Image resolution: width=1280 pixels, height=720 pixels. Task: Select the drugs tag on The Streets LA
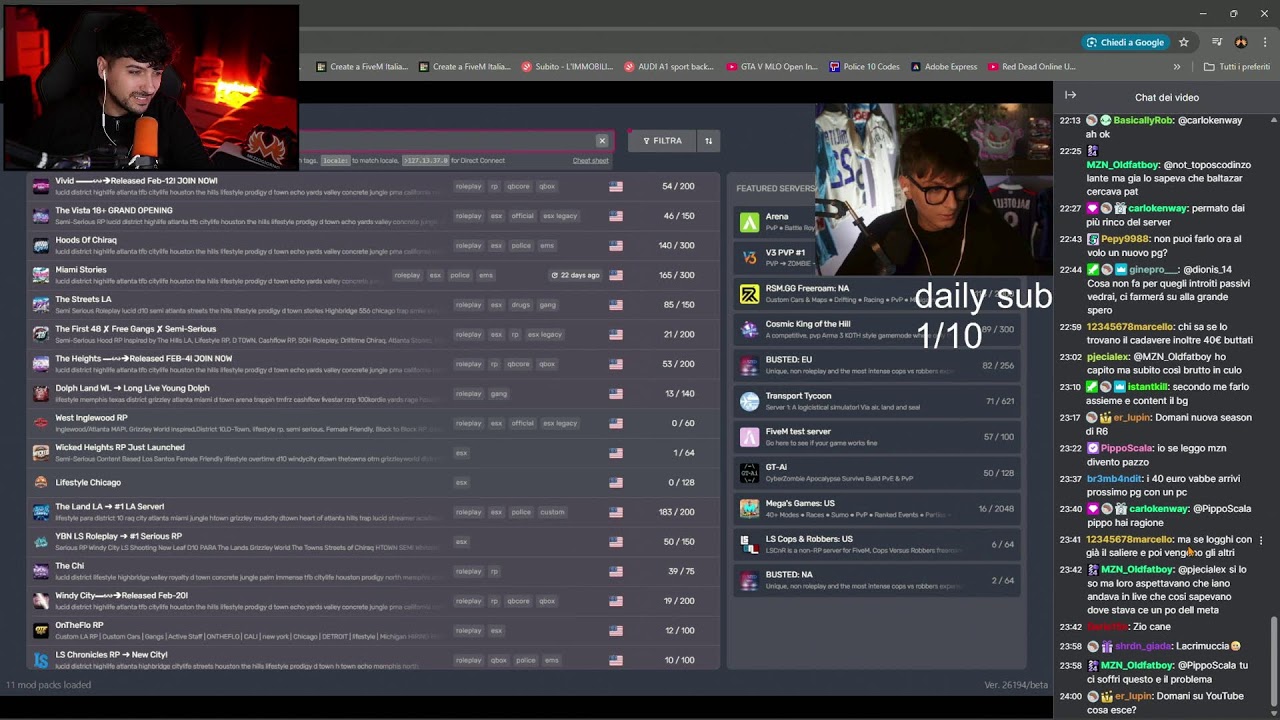coord(521,305)
